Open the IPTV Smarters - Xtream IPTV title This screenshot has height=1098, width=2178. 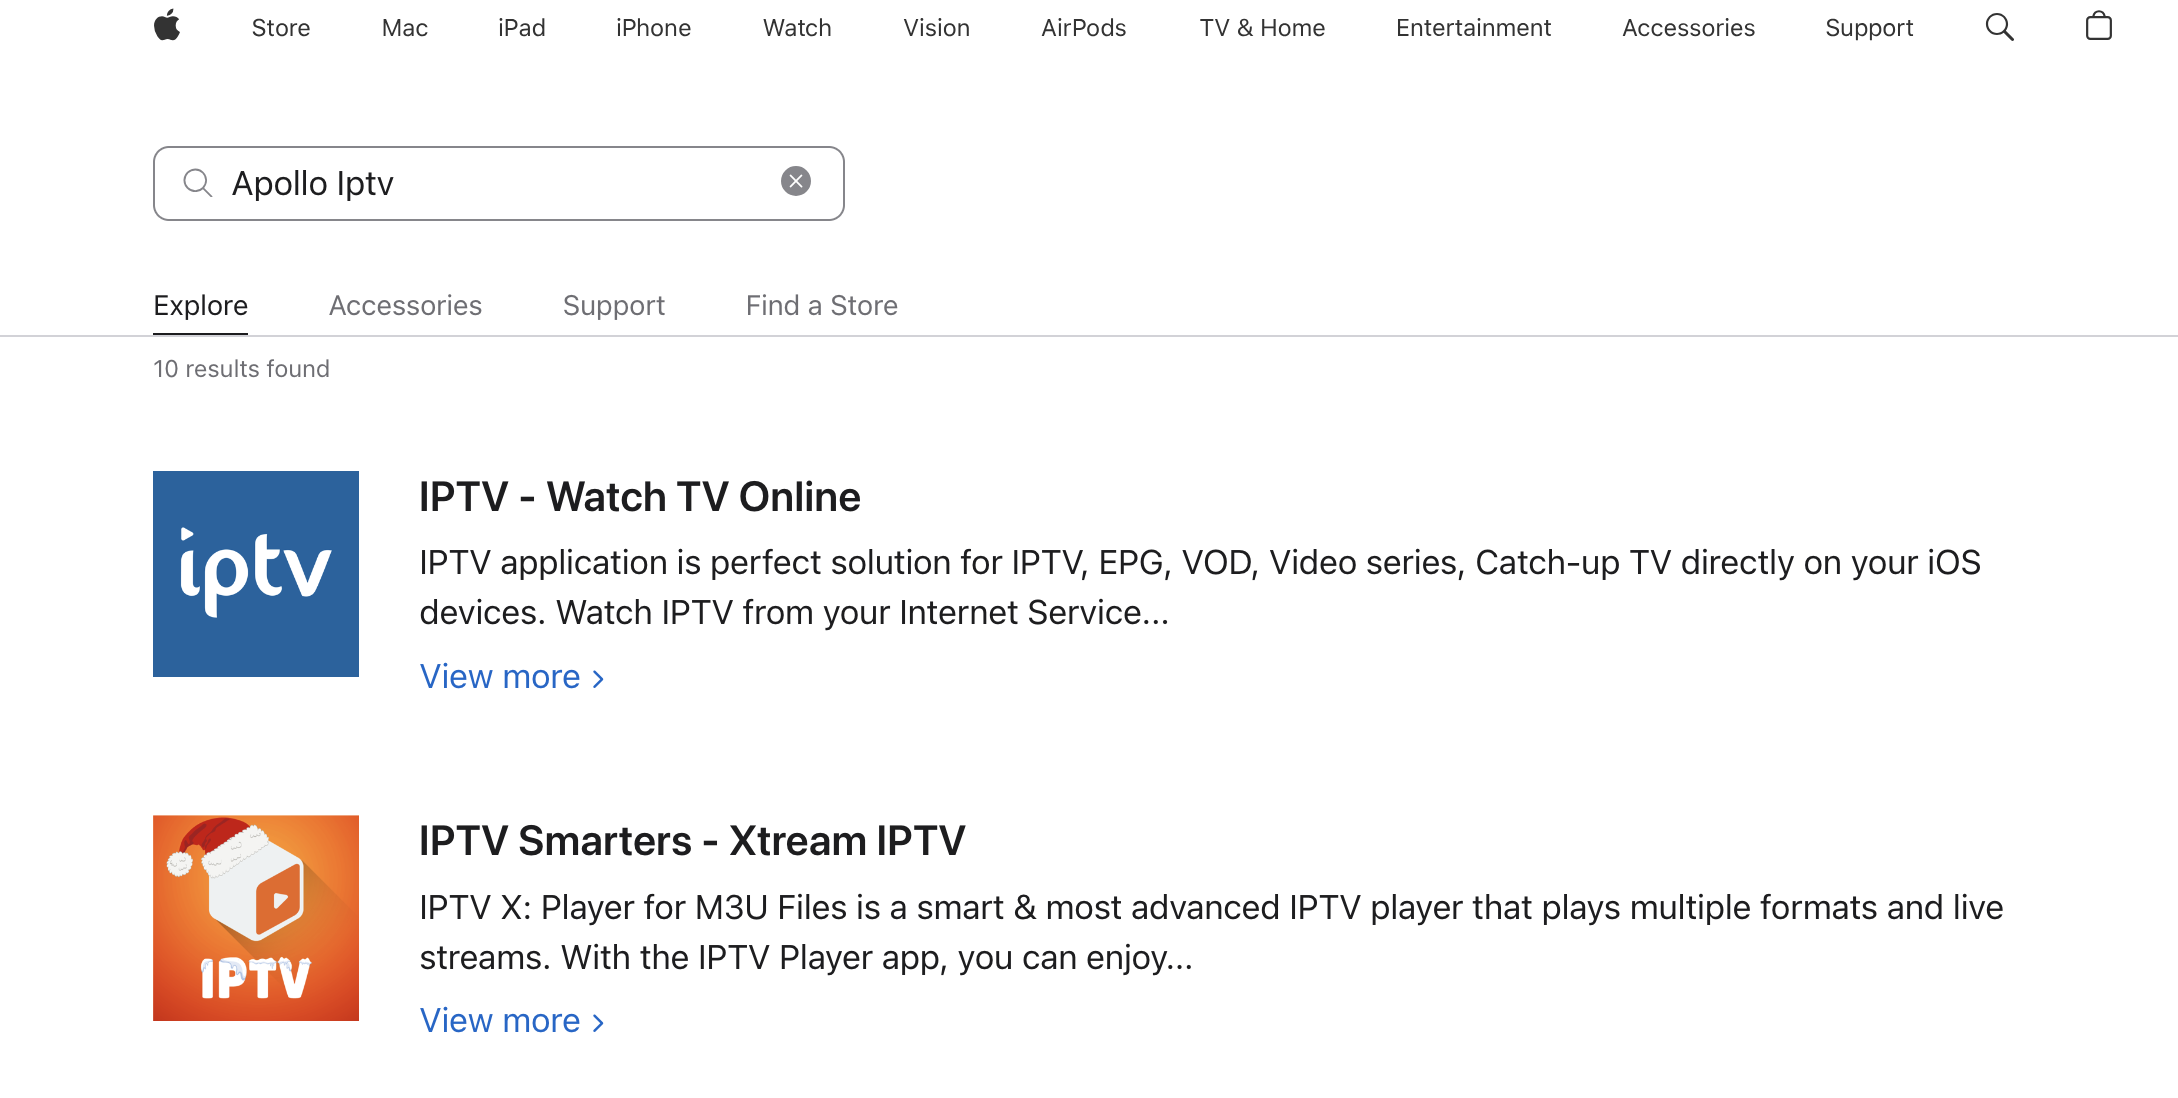click(692, 841)
